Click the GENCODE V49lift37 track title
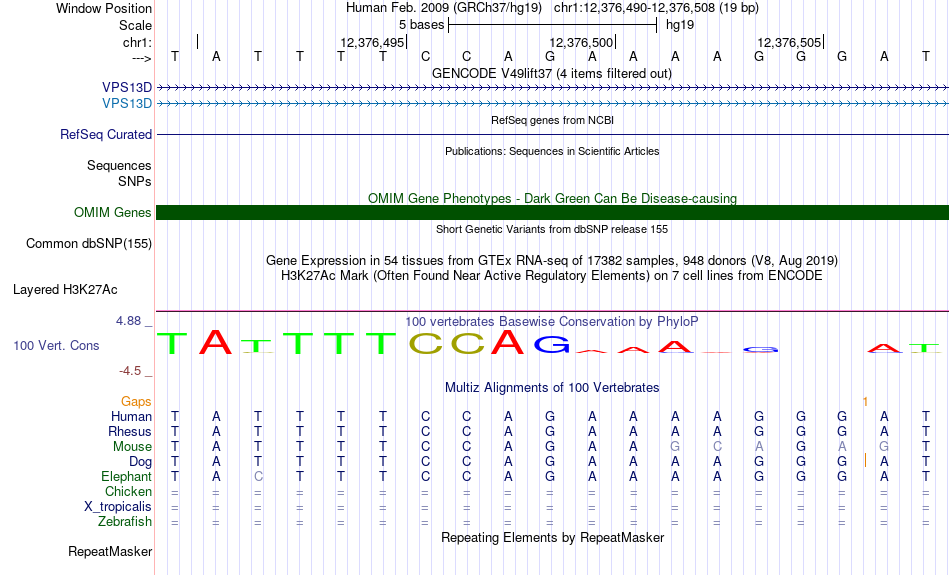Image resolution: width=950 pixels, height=575 pixels. pyautogui.click(x=551, y=74)
